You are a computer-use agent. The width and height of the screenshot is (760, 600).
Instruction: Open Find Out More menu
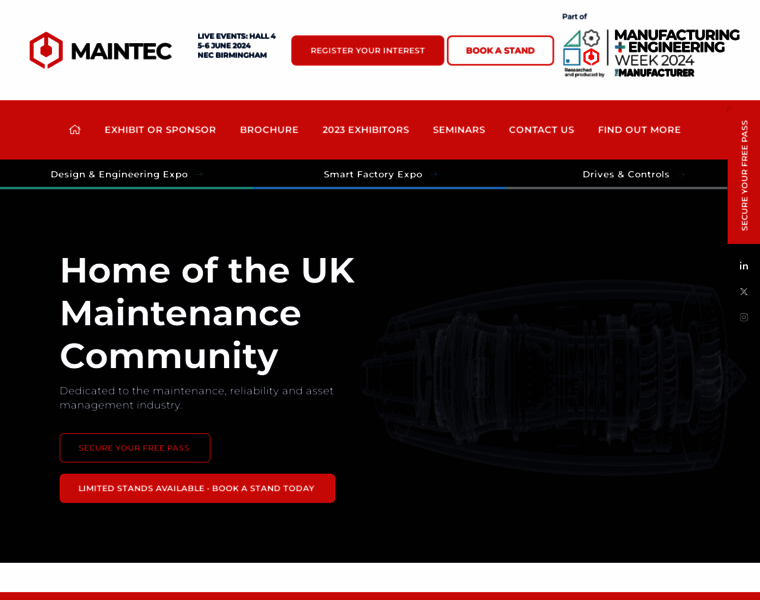click(x=639, y=130)
